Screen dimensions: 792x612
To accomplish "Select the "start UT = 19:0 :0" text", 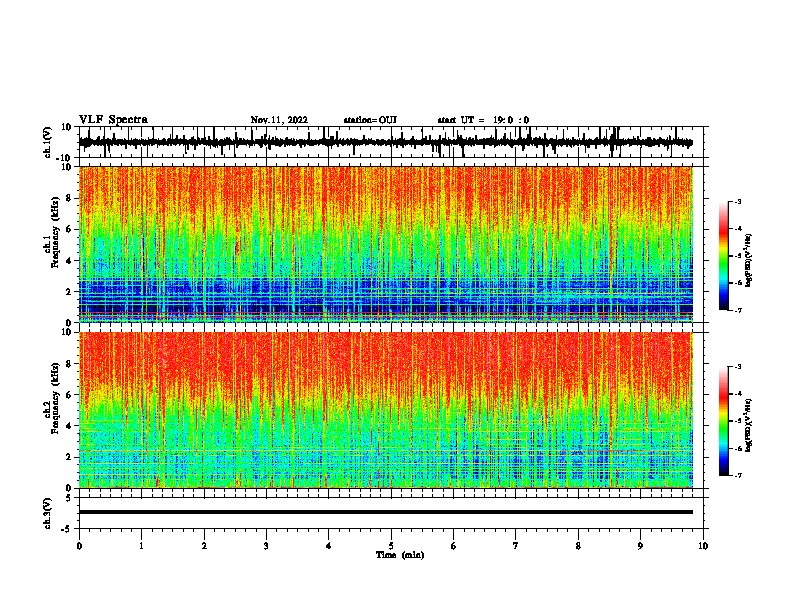I will pos(483,120).
